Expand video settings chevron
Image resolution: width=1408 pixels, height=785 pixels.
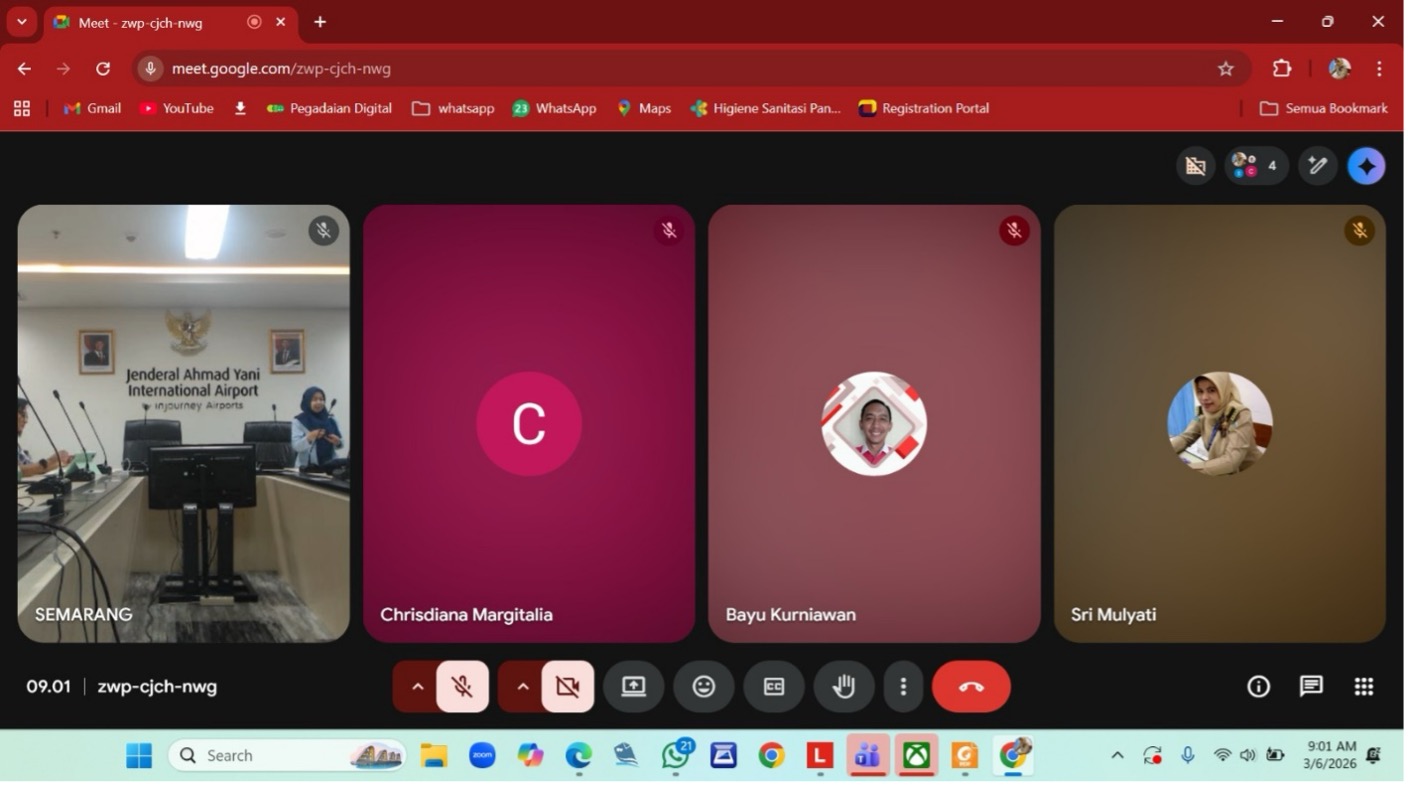(x=522, y=687)
